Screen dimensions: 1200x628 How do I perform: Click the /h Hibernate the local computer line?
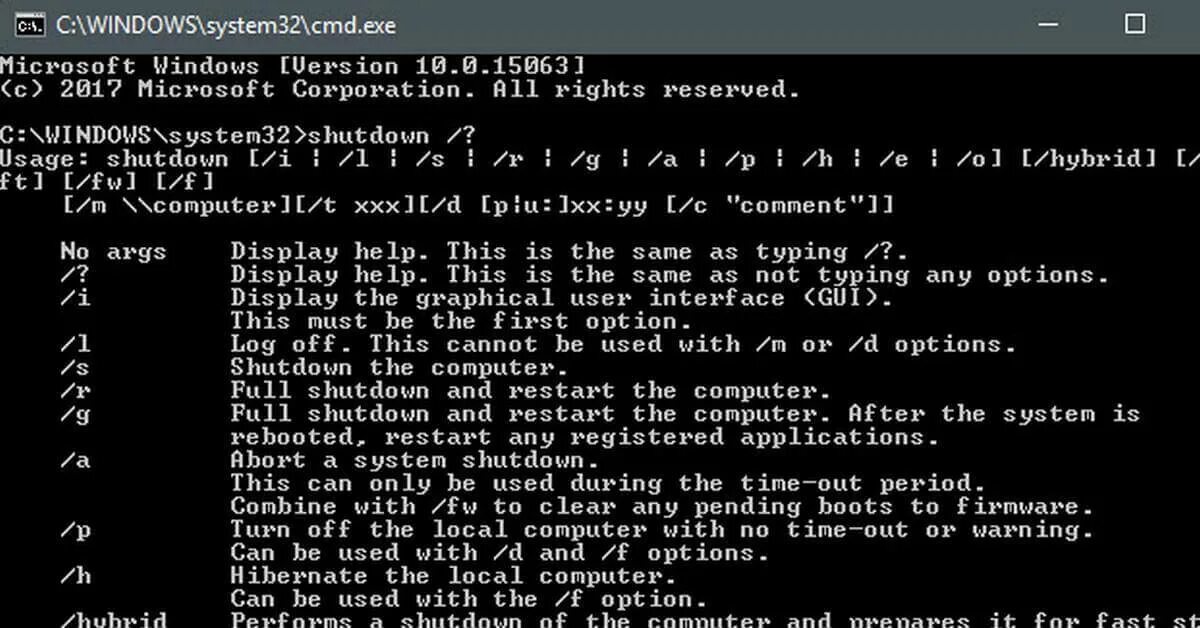[x=368, y=576]
